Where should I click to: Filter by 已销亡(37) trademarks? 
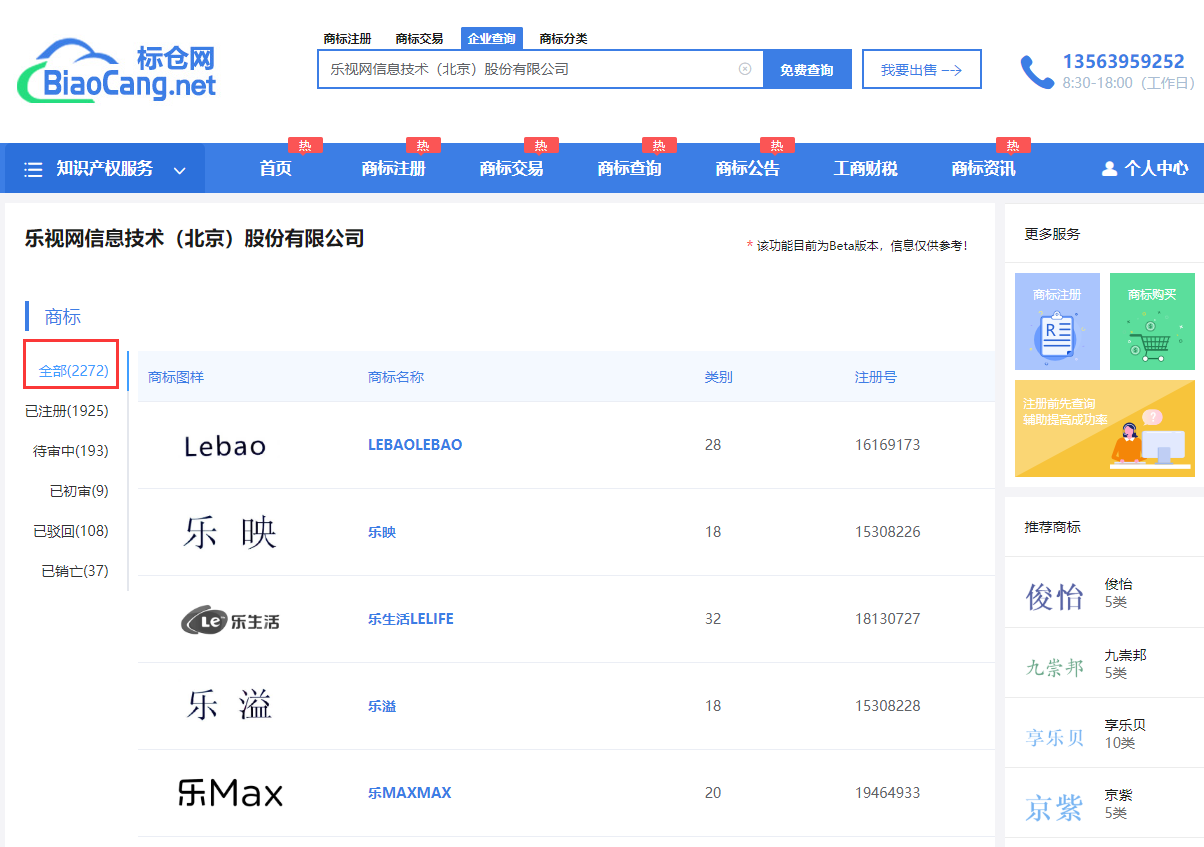pyautogui.click(x=75, y=571)
